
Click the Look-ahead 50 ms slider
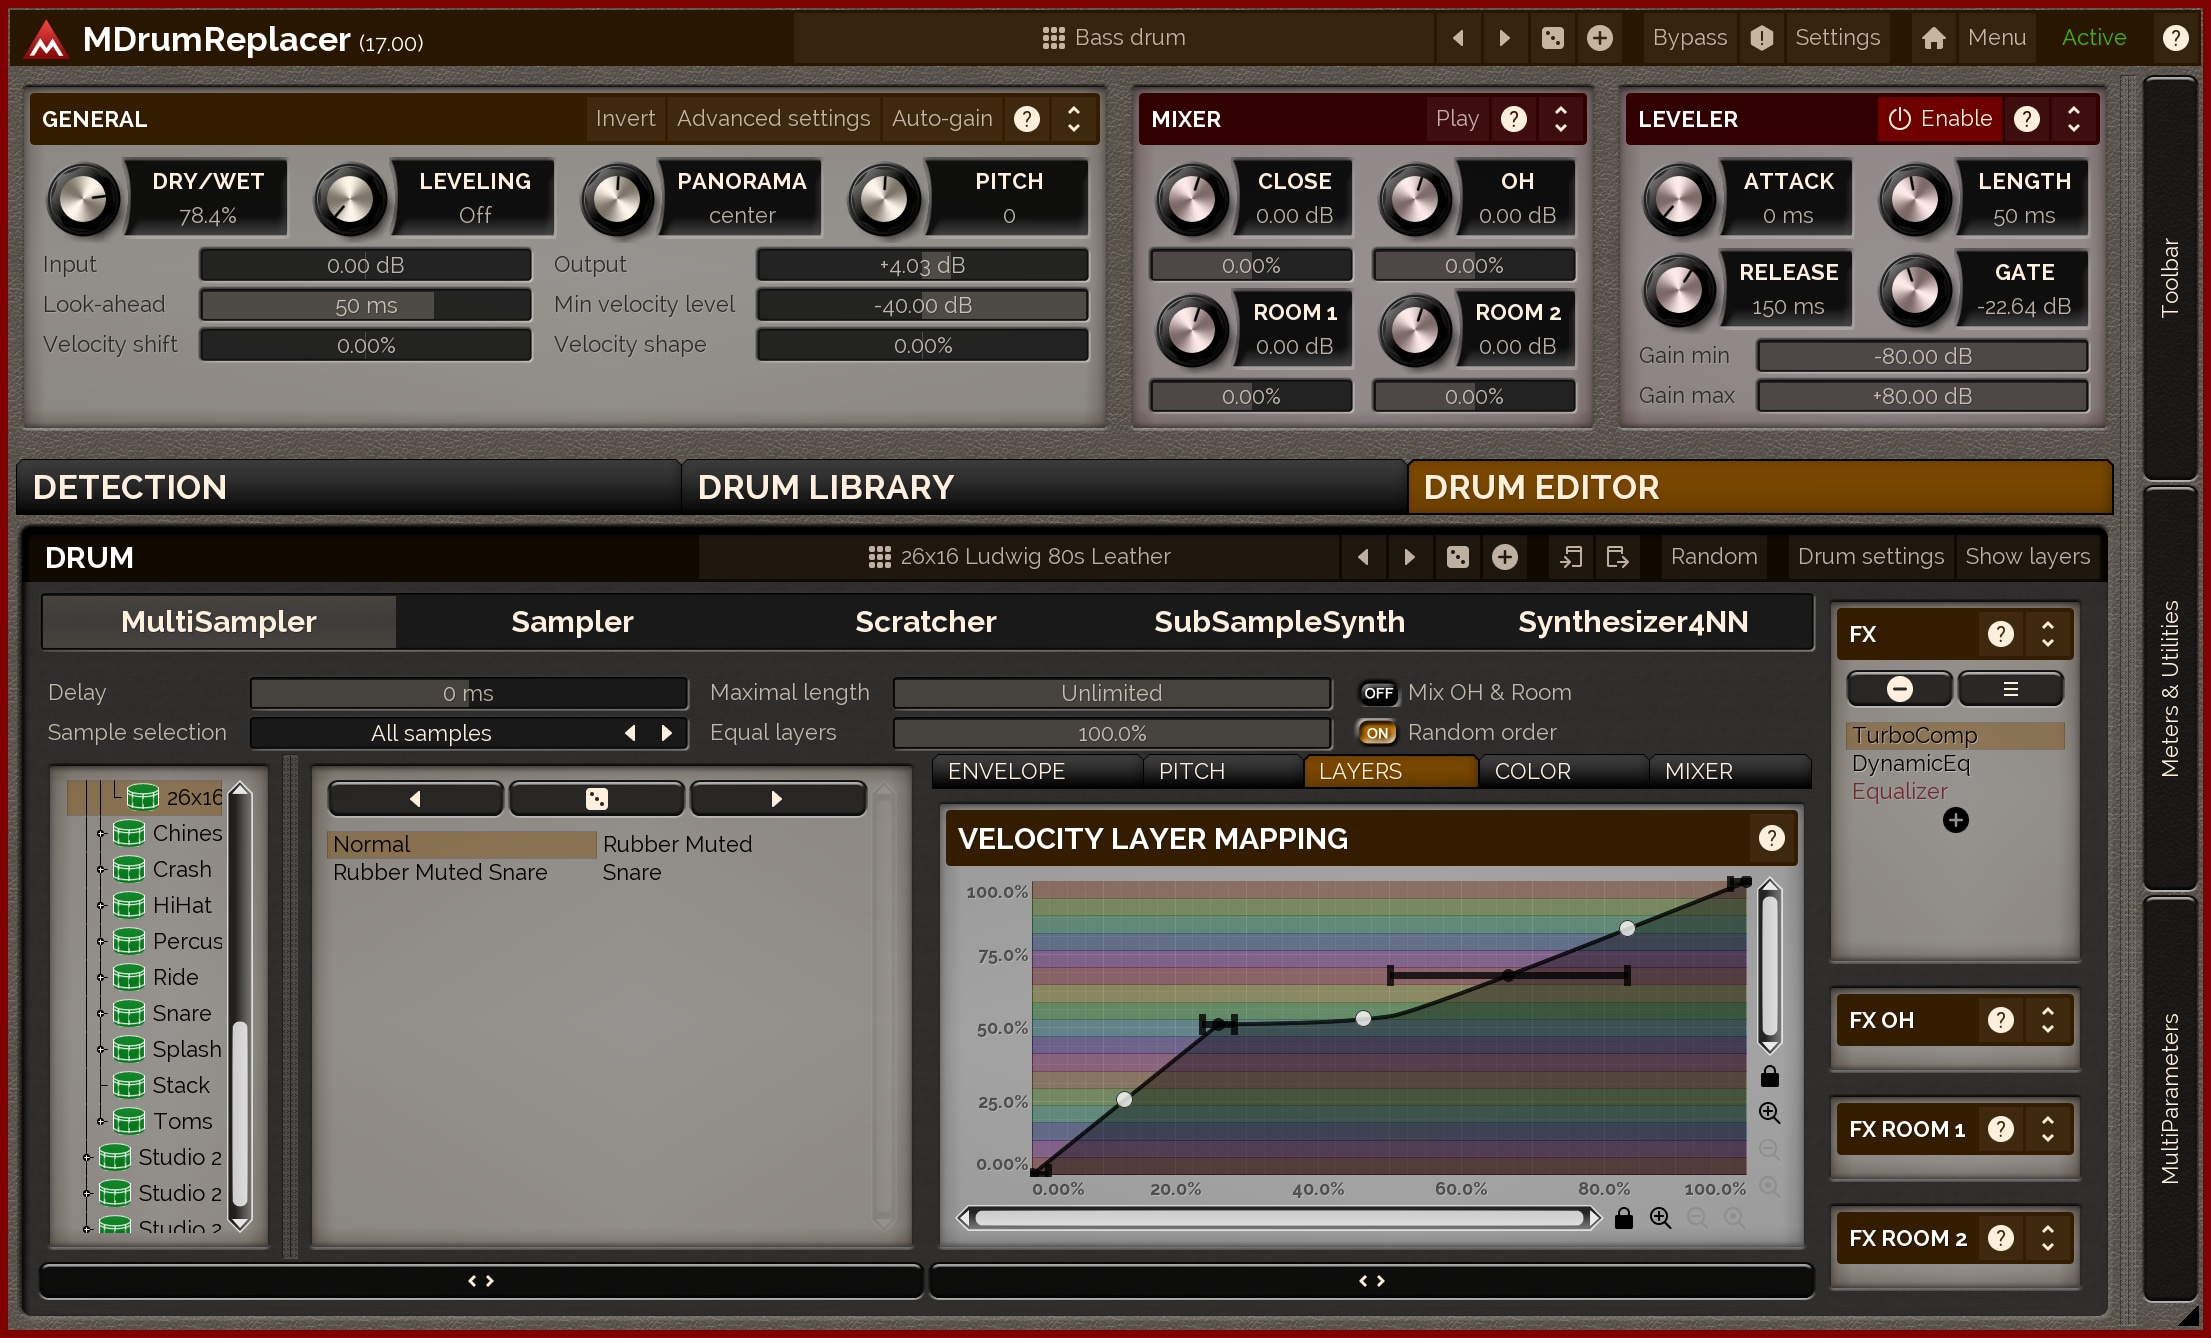tap(365, 305)
